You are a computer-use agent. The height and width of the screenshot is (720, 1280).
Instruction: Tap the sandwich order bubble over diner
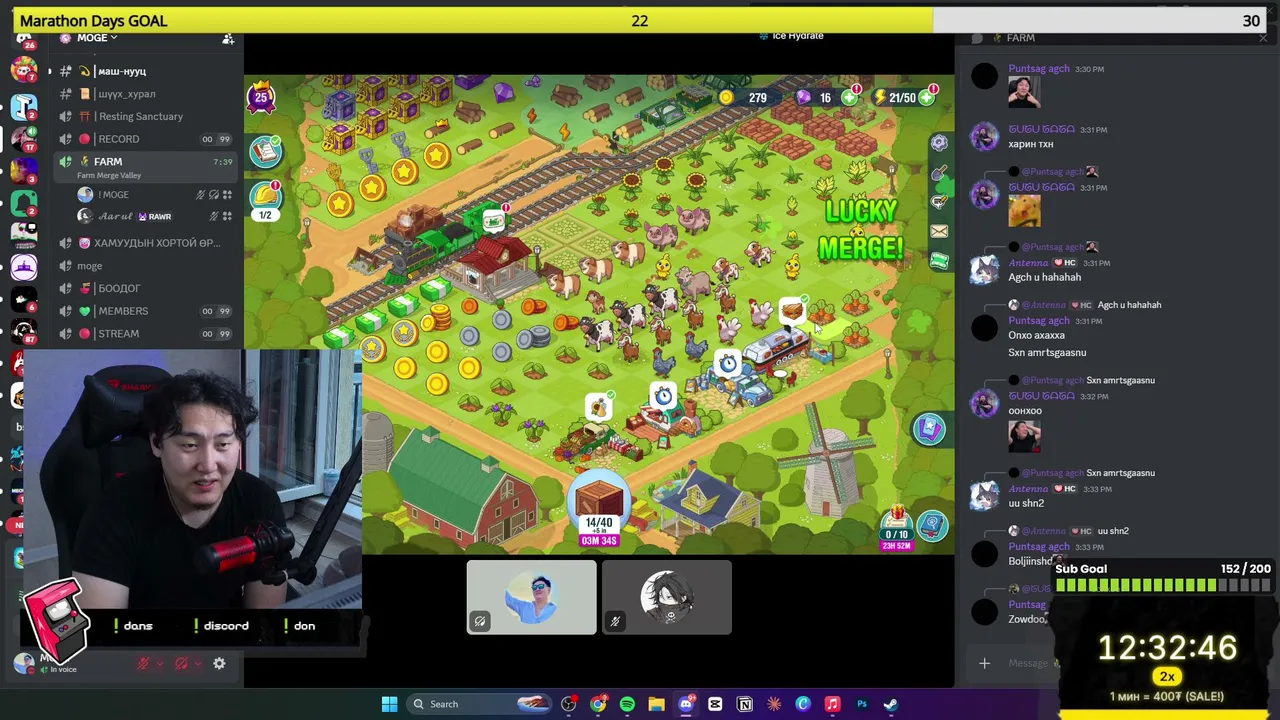coord(792,311)
